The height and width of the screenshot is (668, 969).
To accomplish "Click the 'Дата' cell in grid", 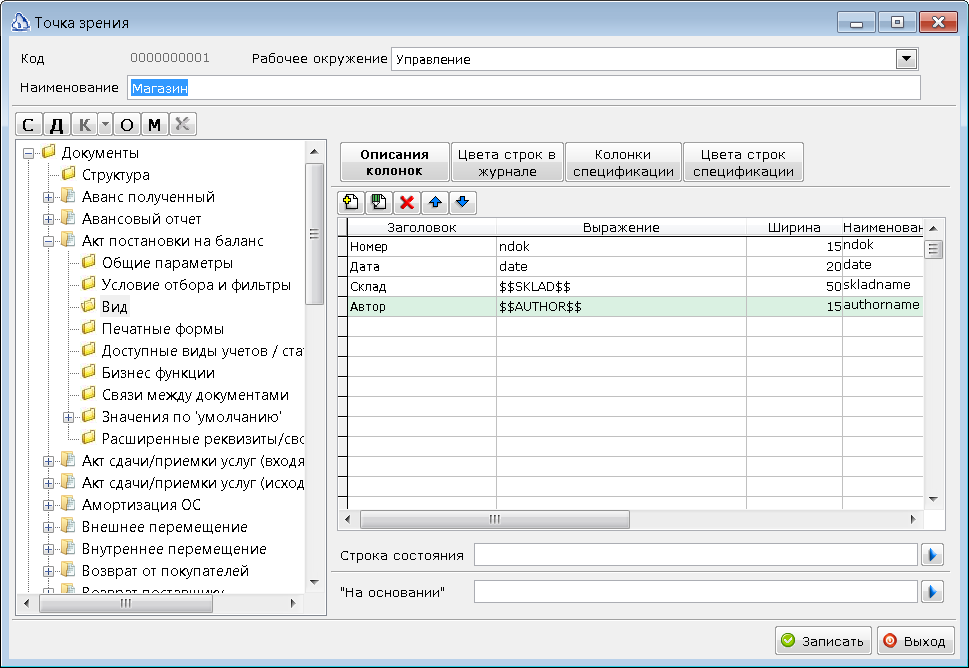I will [x=422, y=266].
